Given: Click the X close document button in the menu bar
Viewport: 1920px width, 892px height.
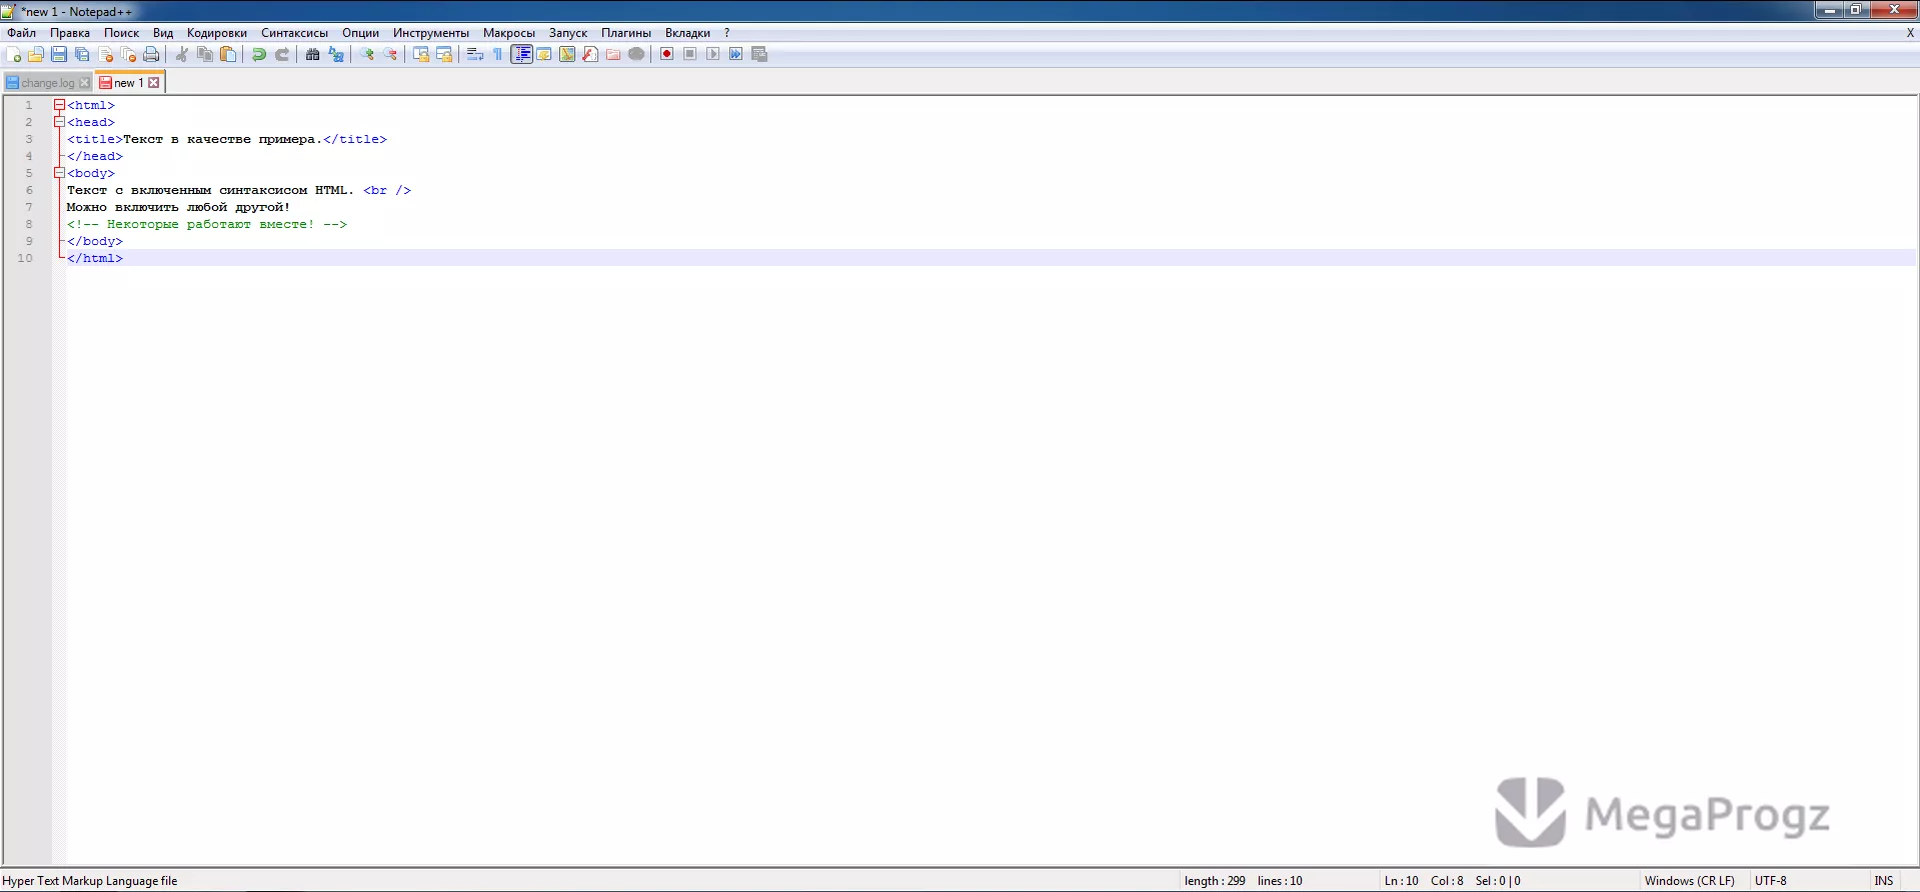Looking at the screenshot, I should (1910, 33).
